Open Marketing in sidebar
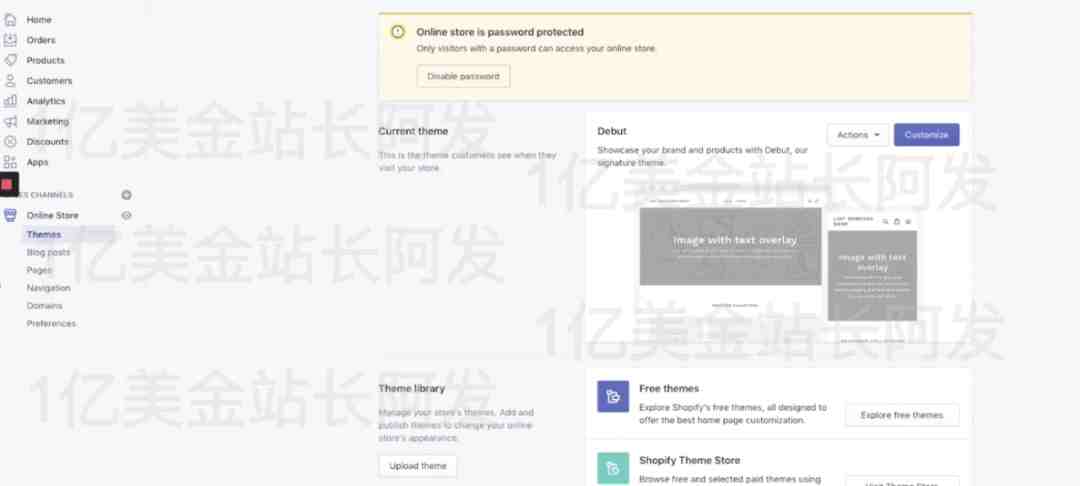The width and height of the screenshot is (1080, 486). click(x=48, y=121)
